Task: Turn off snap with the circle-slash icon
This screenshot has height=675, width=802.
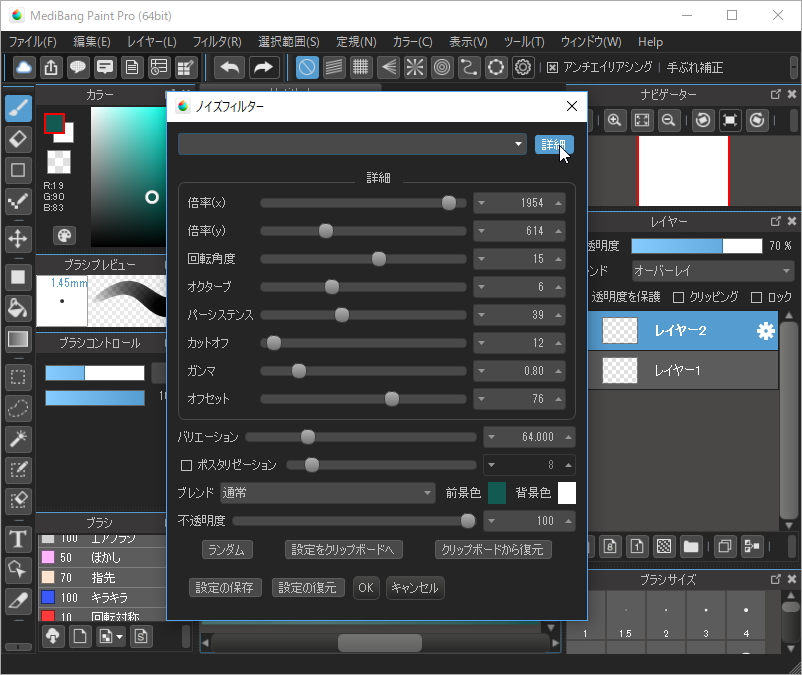Action: (x=307, y=68)
